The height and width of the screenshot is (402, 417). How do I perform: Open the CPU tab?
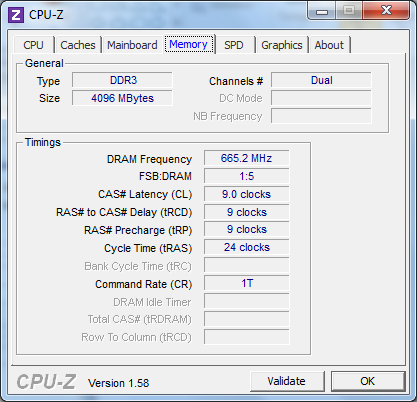[33, 45]
